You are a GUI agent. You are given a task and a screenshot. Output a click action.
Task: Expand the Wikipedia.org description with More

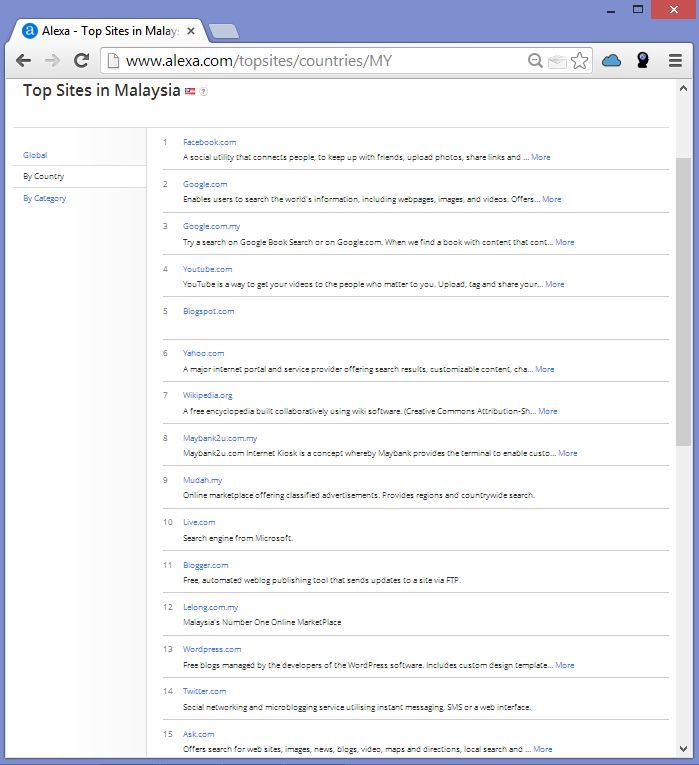click(x=547, y=411)
